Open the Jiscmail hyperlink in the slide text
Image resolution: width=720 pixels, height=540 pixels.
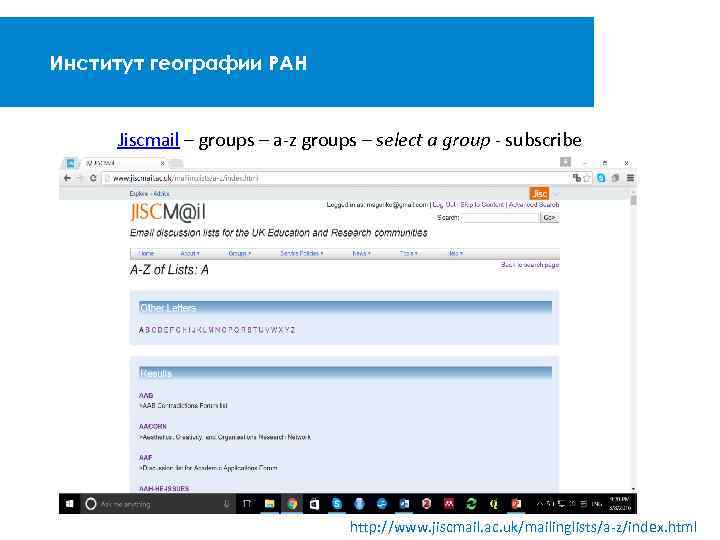tap(148, 140)
